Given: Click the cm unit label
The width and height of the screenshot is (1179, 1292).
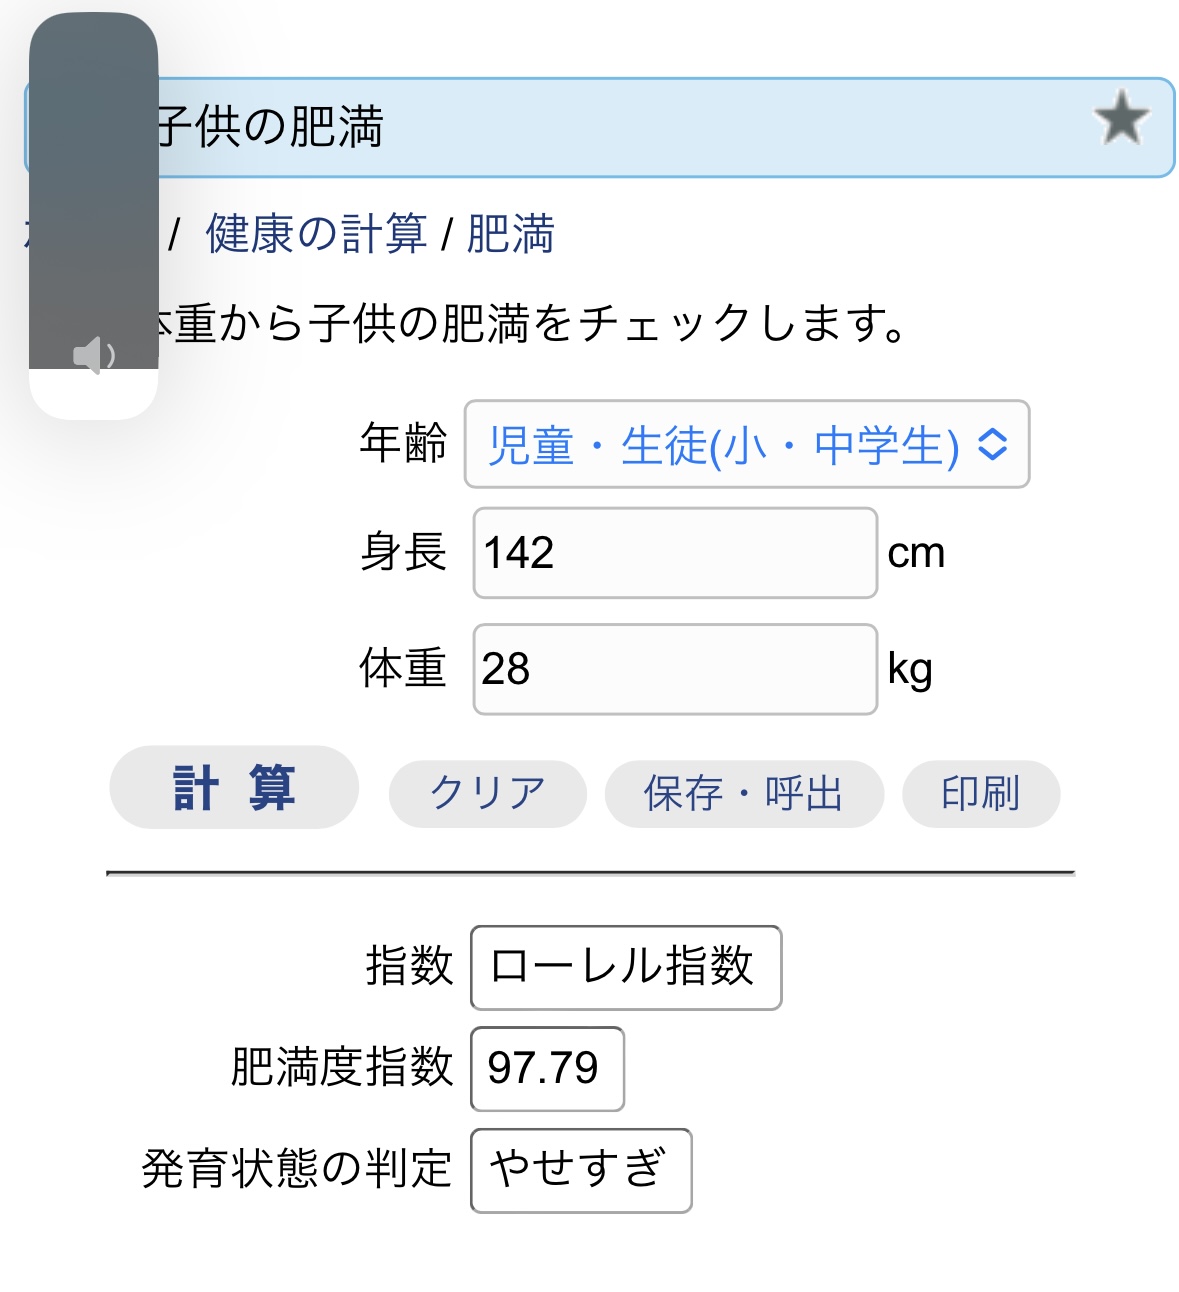Looking at the screenshot, I should (x=916, y=553).
